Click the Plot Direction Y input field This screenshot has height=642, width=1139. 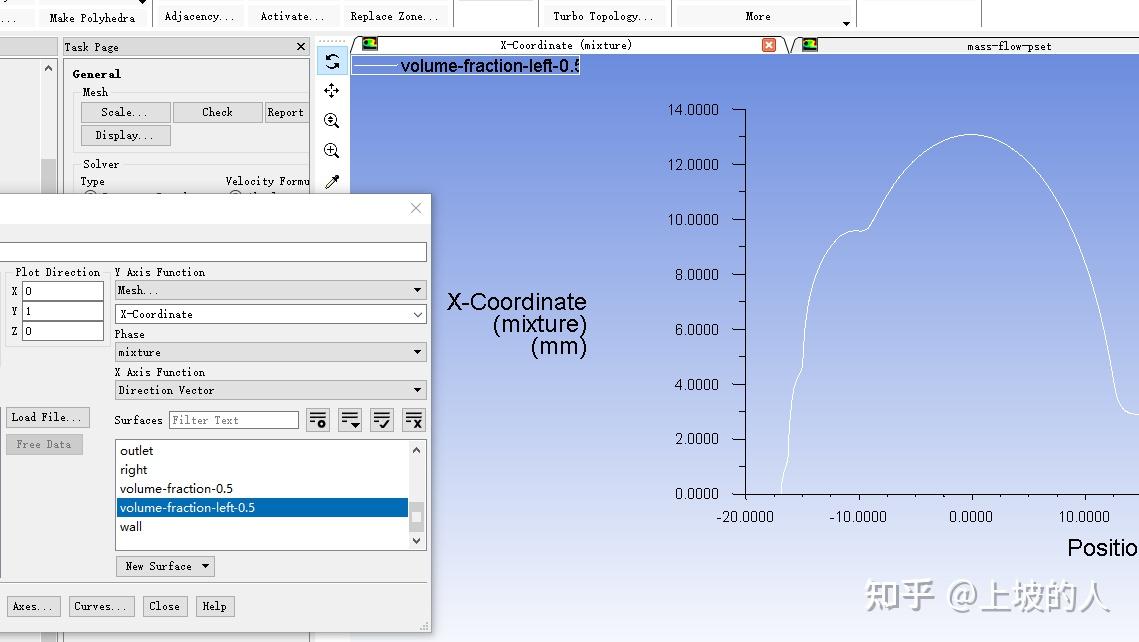pyautogui.click(x=62, y=311)
